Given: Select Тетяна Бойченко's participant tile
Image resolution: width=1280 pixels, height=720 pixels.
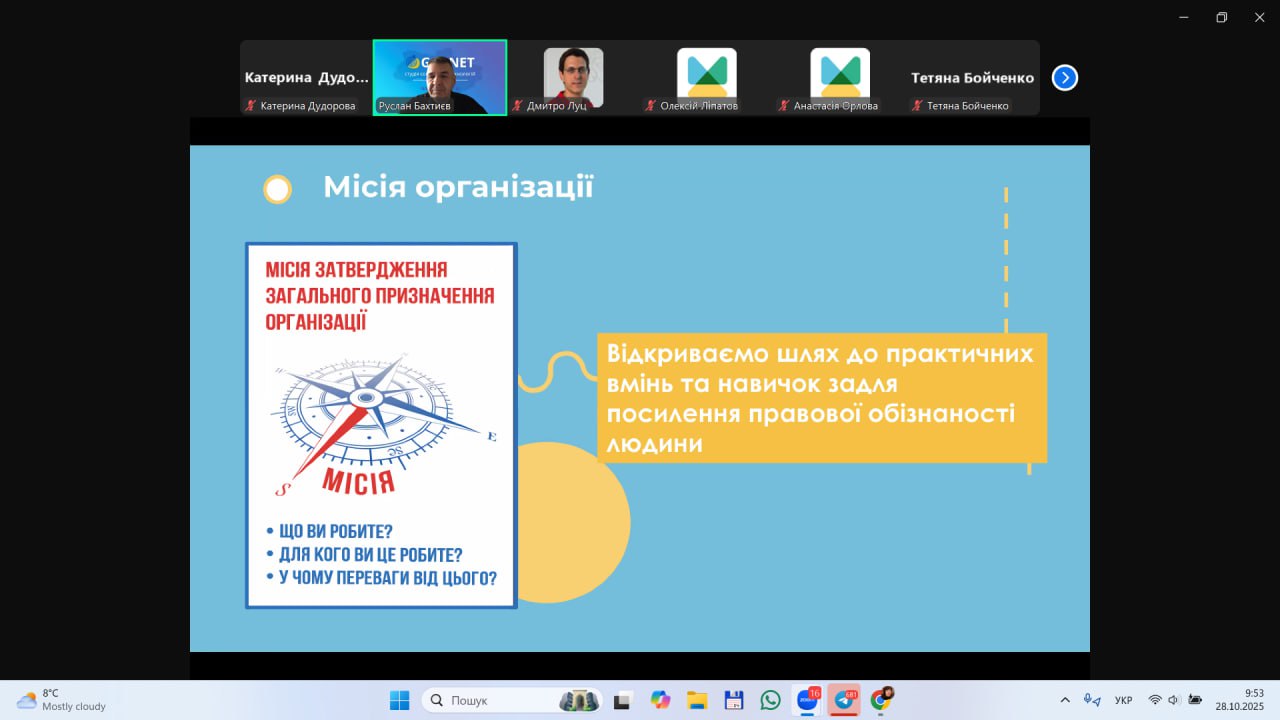Looking at the screenshot, I should coord(972,78).
